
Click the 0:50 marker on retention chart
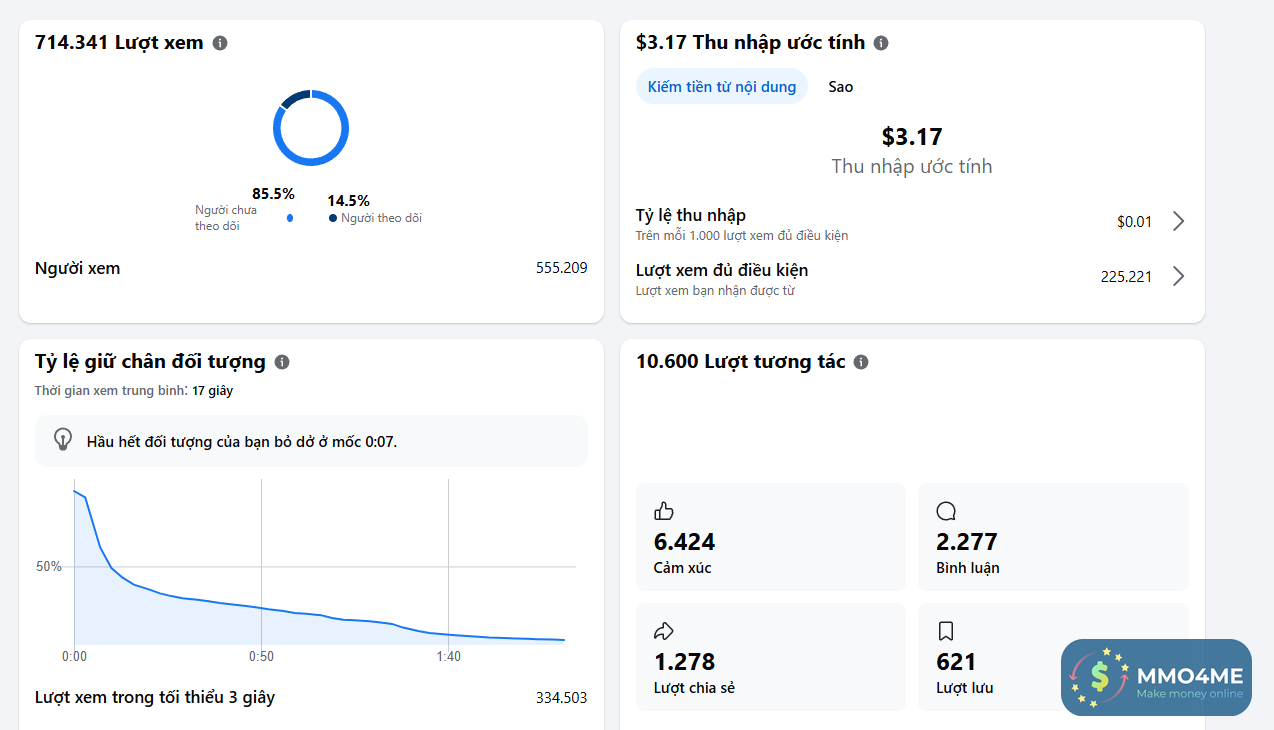(261, 656)
